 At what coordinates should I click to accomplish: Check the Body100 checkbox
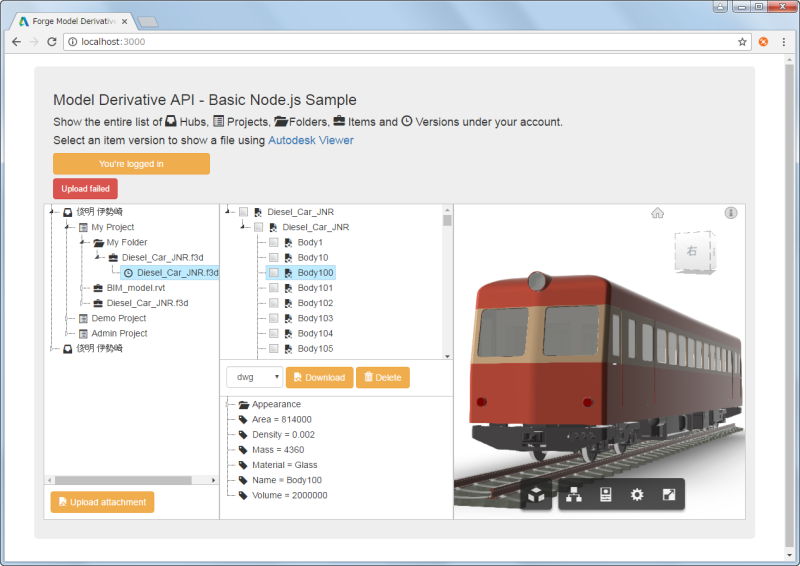point(273,273)
